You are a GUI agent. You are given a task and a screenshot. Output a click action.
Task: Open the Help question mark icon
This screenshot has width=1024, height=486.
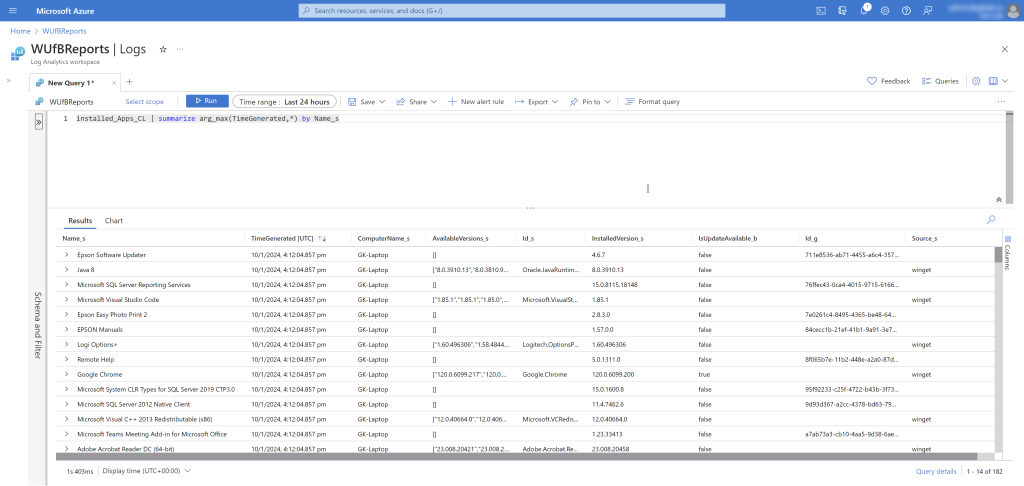pyautogui.click(x=906, y=10)
